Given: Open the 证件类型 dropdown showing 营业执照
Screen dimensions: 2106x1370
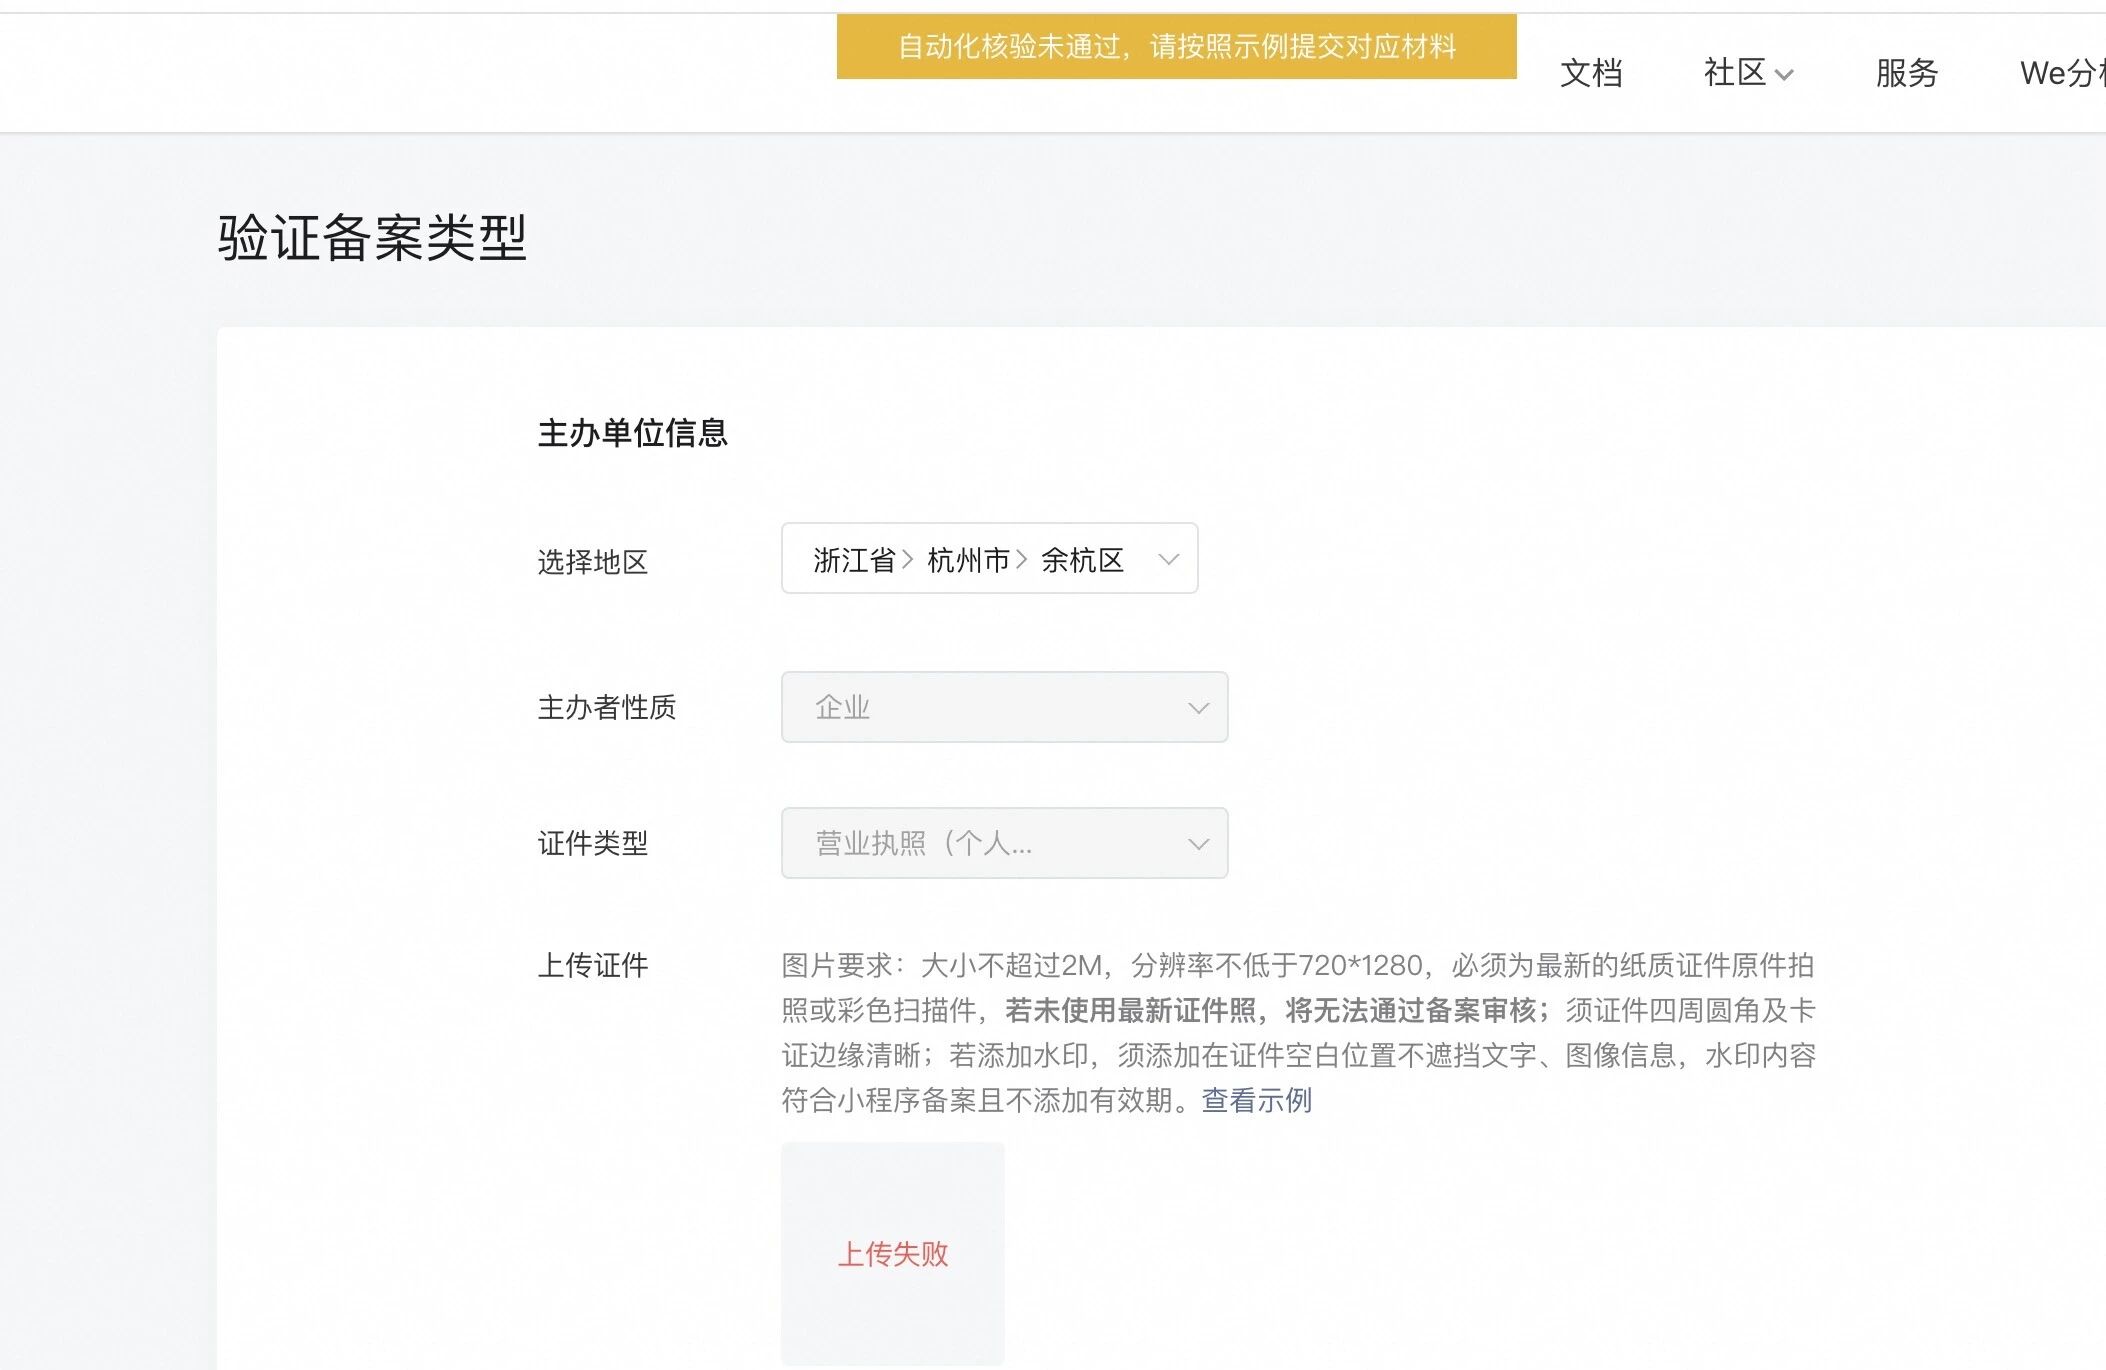Looking at the screenshot, I should click(1003, 843).
